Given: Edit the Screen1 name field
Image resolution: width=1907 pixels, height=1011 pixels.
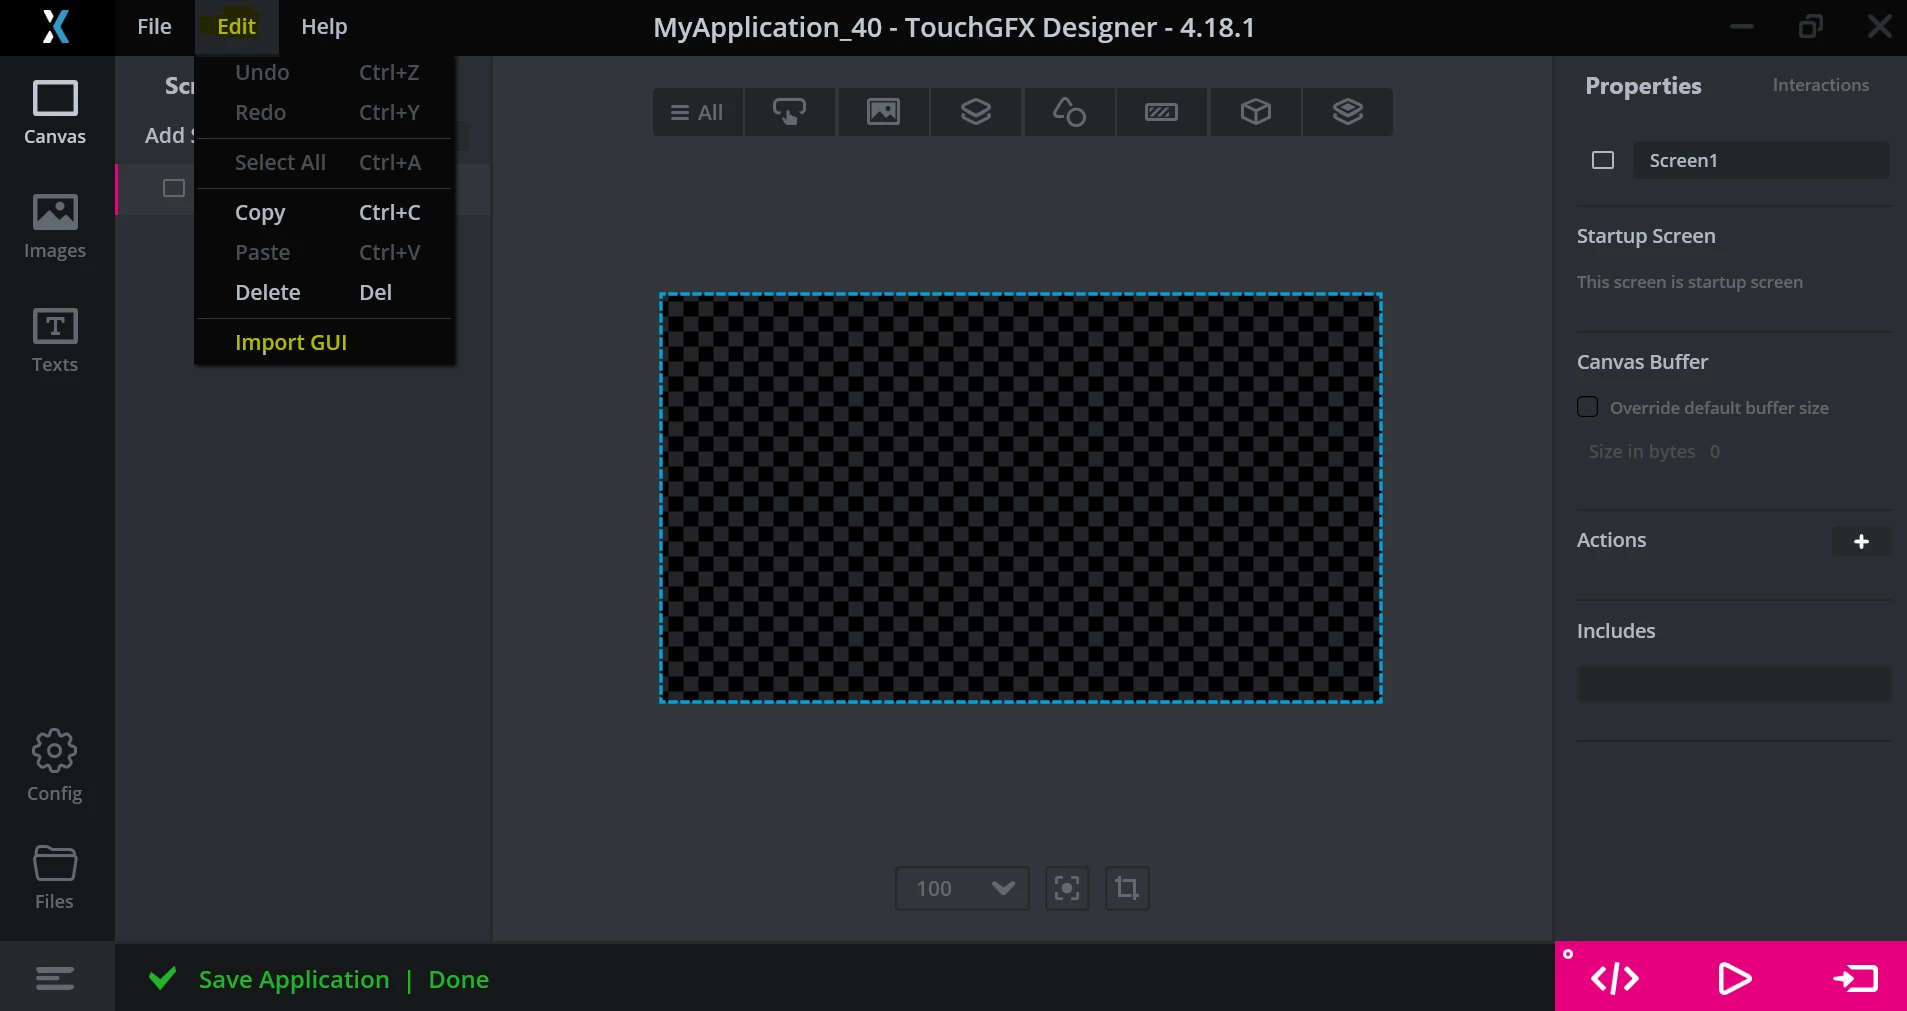Looking at the screenshot, I should click(x=1761, y=160).
